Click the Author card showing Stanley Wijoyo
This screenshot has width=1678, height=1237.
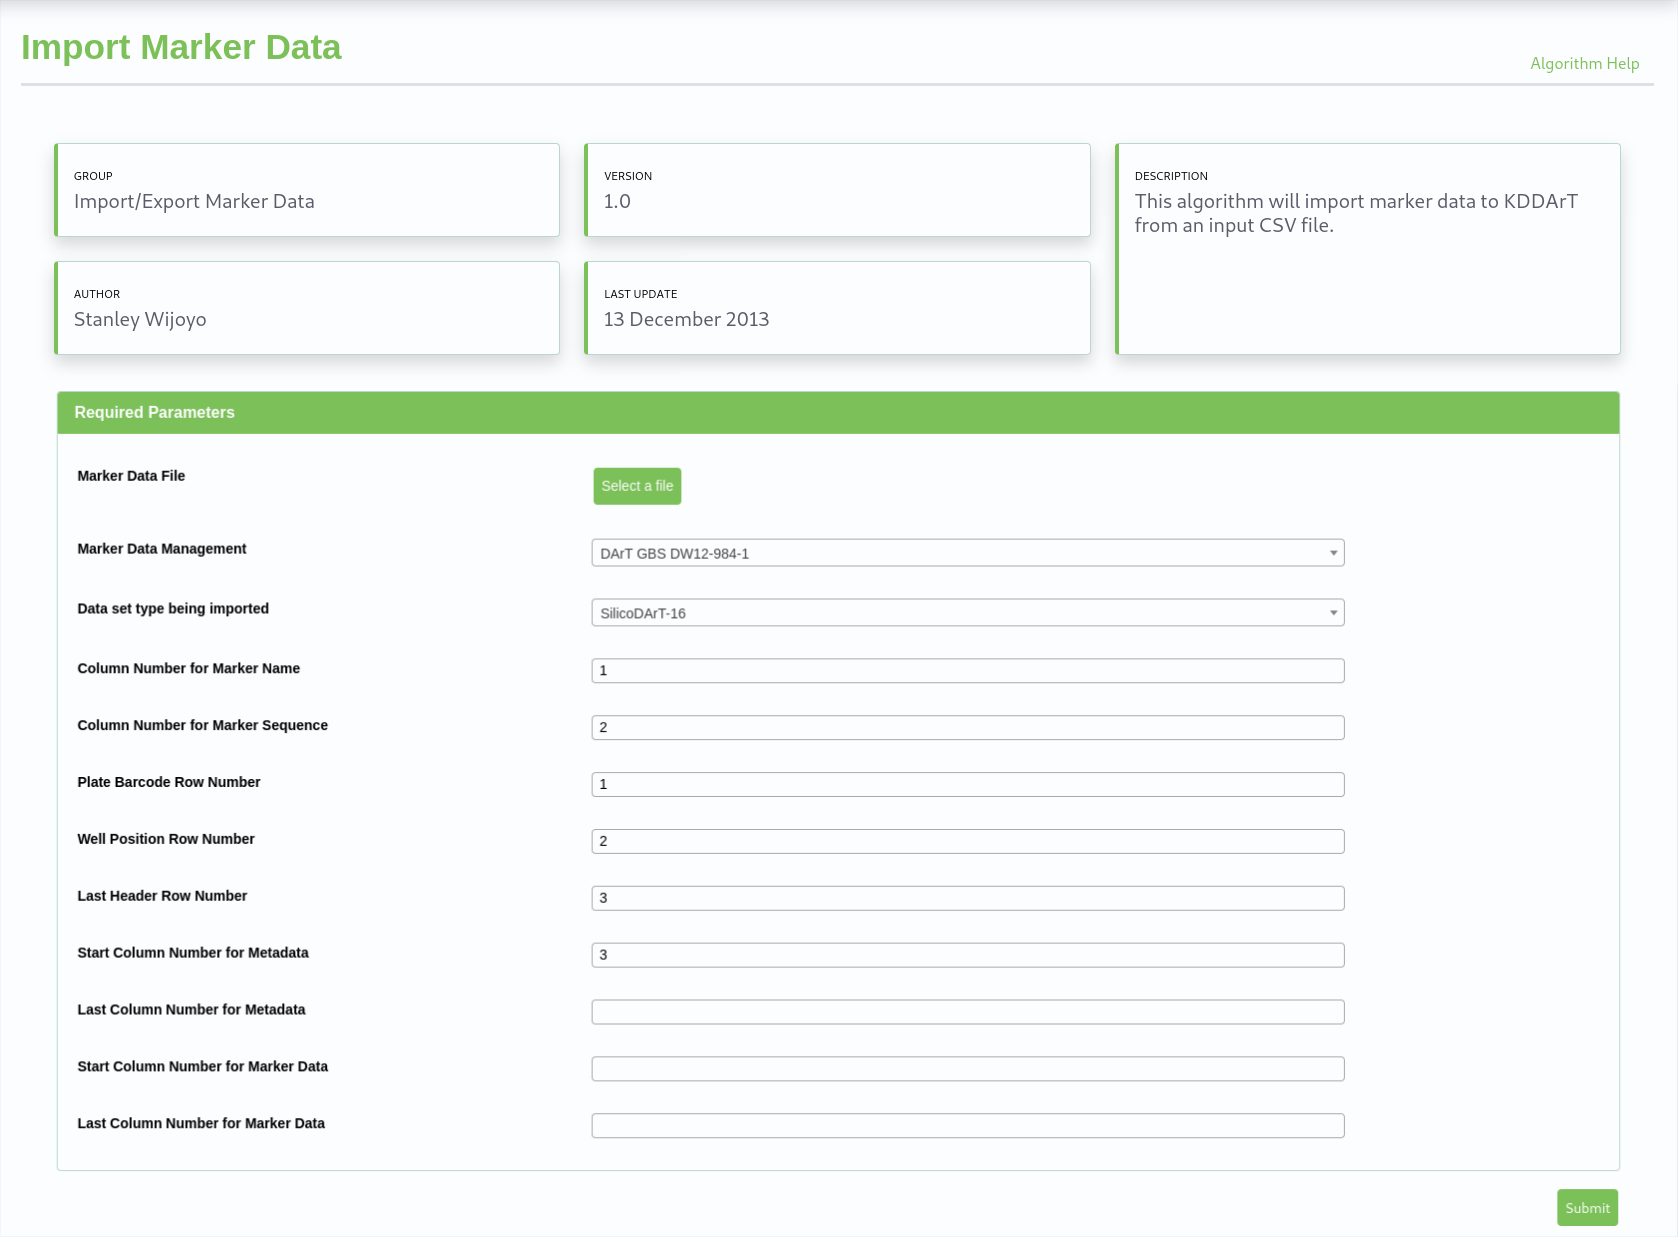coord(306,308)
